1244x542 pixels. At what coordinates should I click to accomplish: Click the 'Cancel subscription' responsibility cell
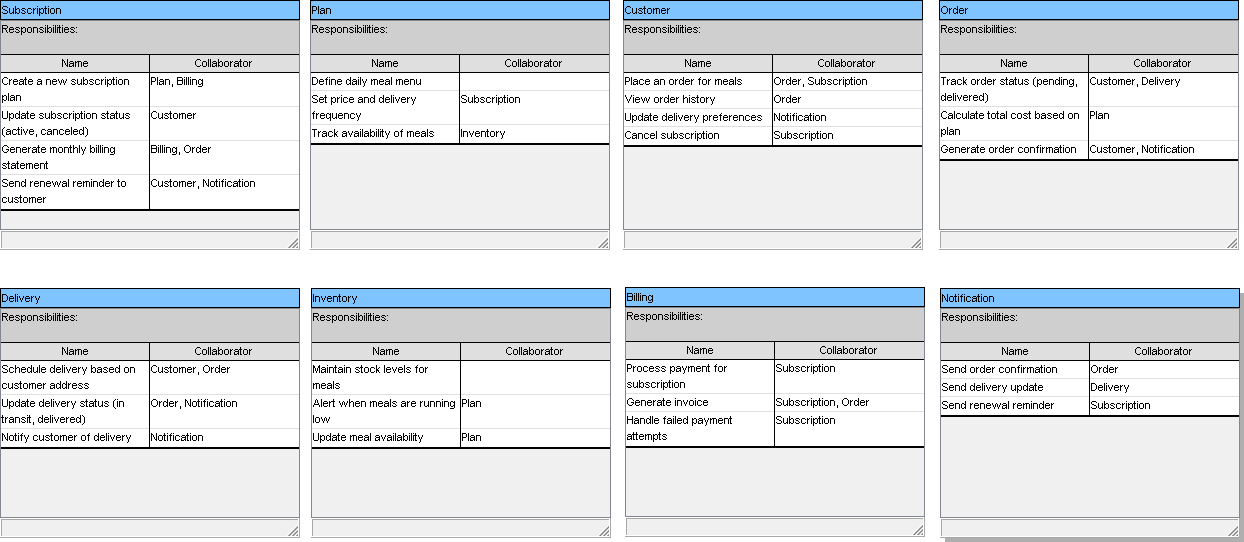(x=698, y=135)
